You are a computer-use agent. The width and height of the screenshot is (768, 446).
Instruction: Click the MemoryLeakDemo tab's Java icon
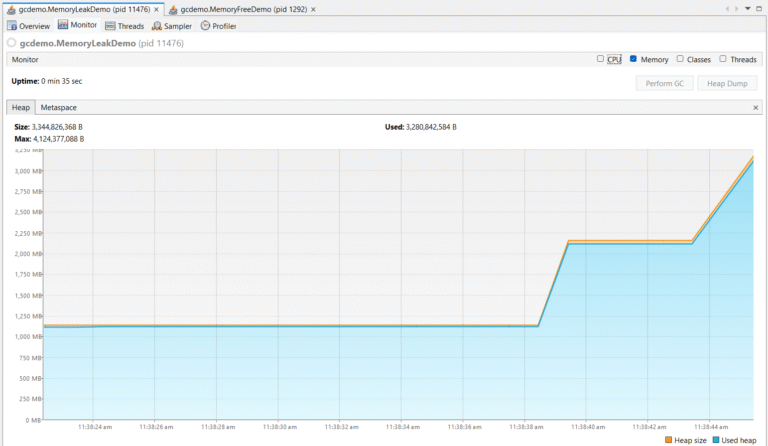tap(11, 9)
